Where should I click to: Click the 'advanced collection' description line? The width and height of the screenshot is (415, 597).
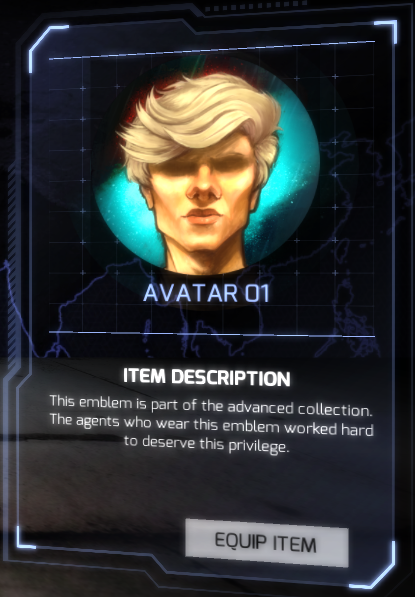[x=211, y=406]
